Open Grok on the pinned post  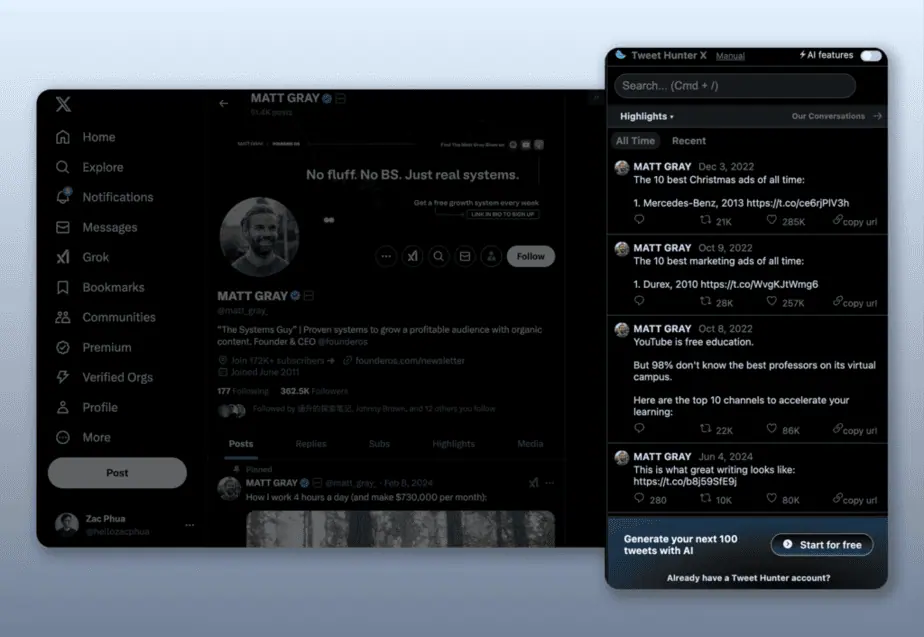[x=533, y=483]
